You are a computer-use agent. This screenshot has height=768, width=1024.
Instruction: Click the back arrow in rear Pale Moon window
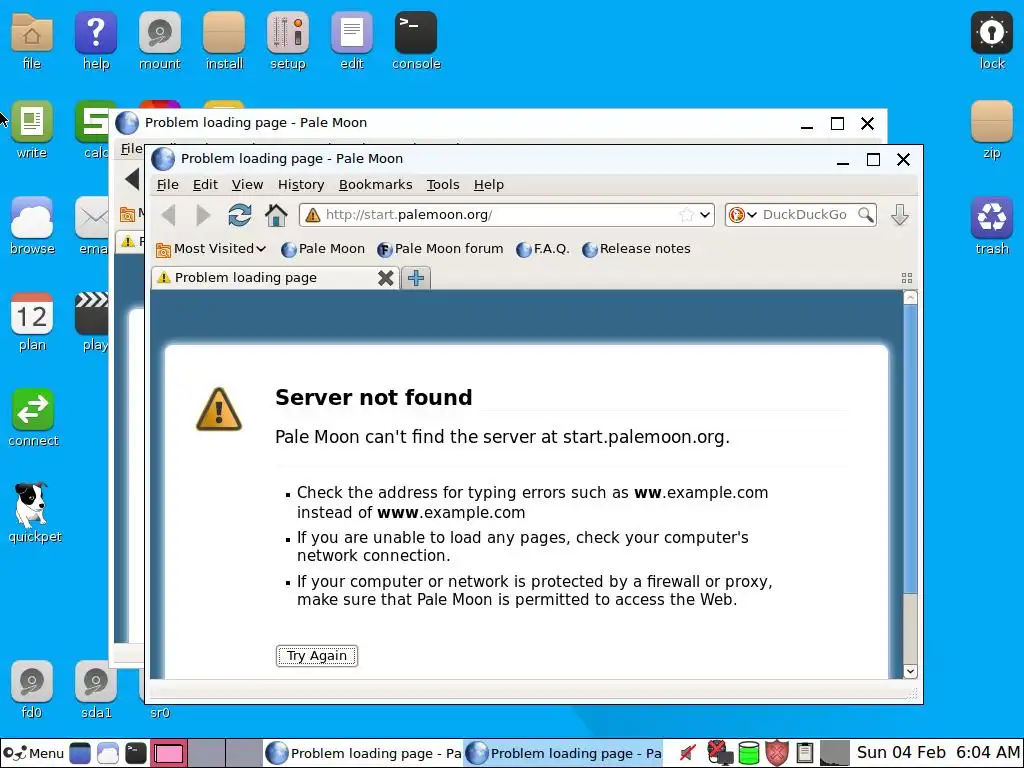point(132,178)
